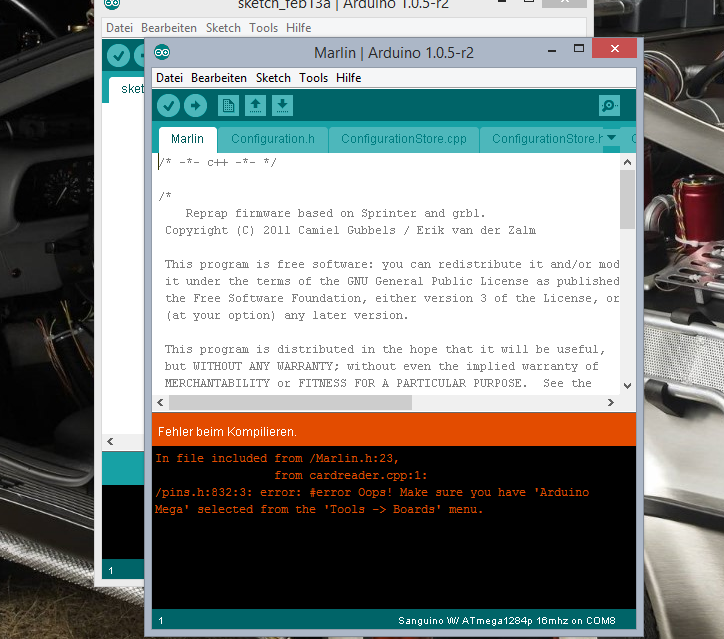This screenshot has height=639, width=724.
Task: Open the Hilfe menu in Marlin window
Action: (x=348, y=78)
